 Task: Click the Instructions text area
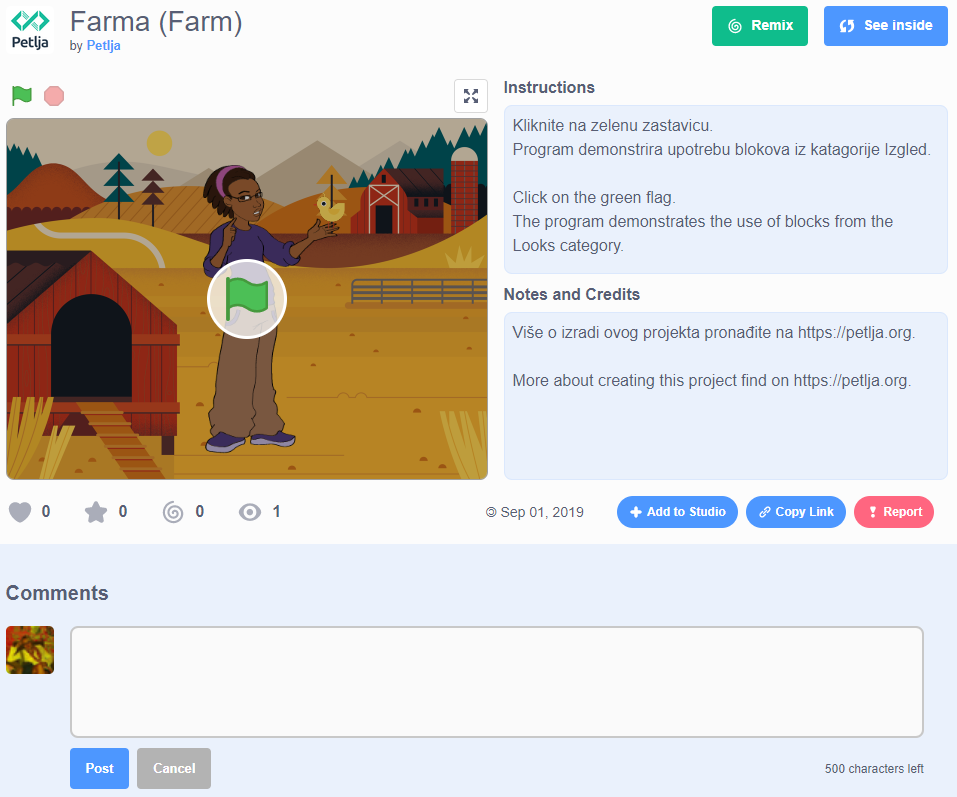point(725,189)
